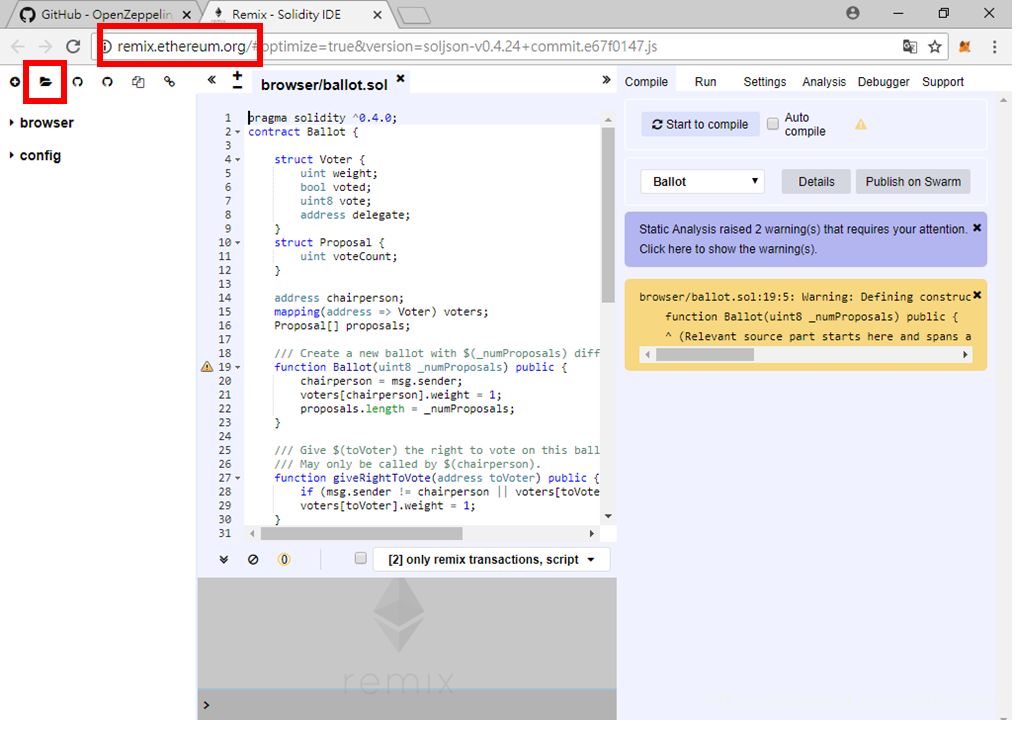Open the Analysis tab

click(x=824, y=82)
